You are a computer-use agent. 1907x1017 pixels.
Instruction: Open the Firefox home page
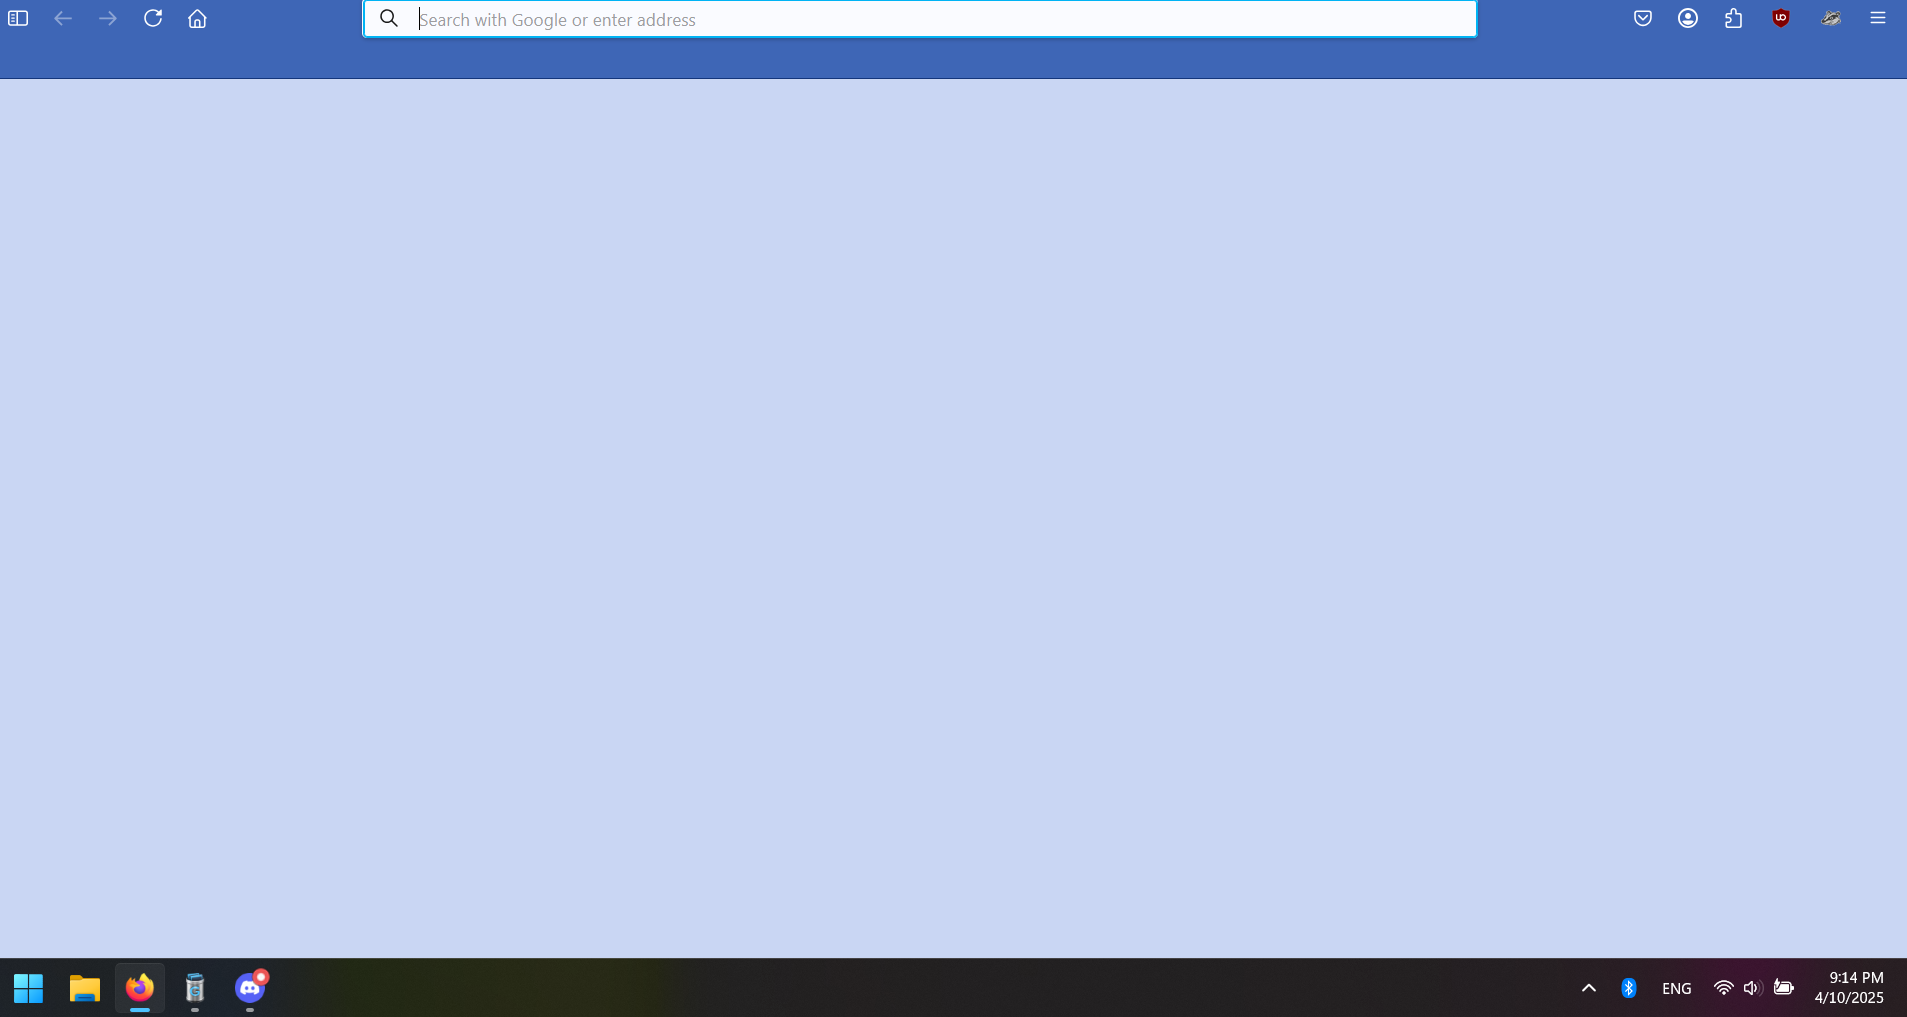[198, 19]
